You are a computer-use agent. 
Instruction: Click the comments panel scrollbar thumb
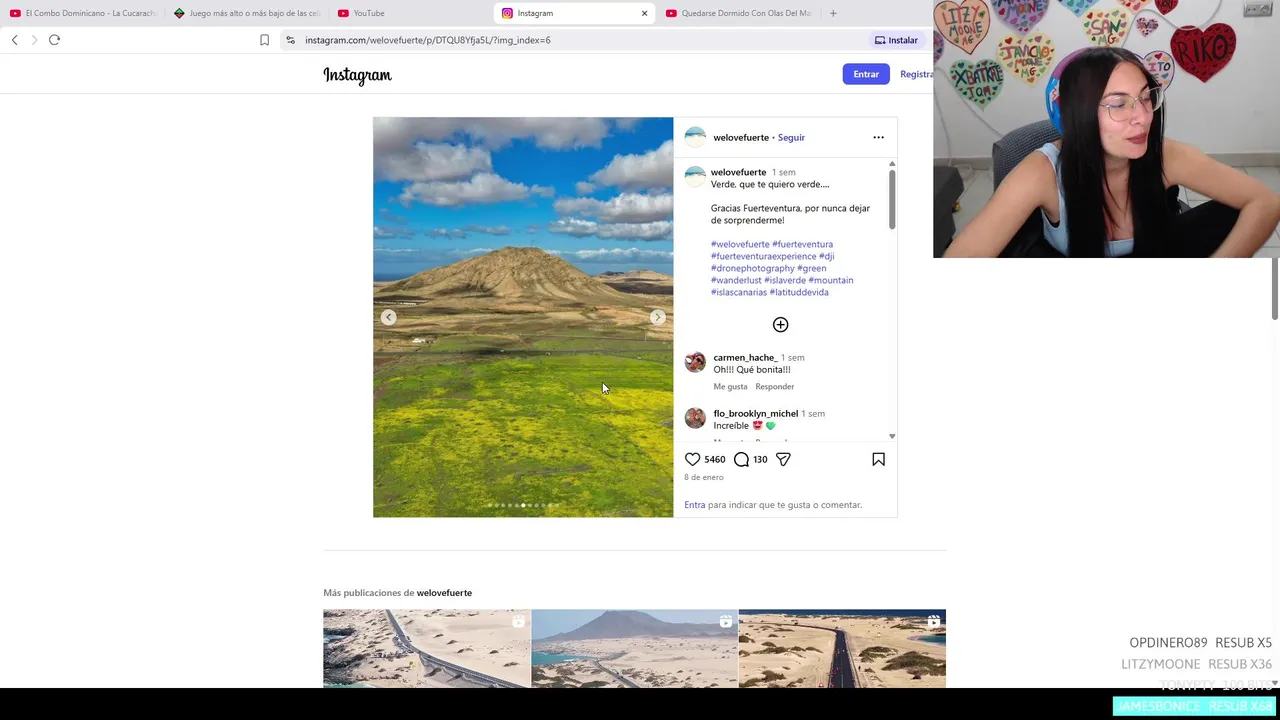pos(891,199)
